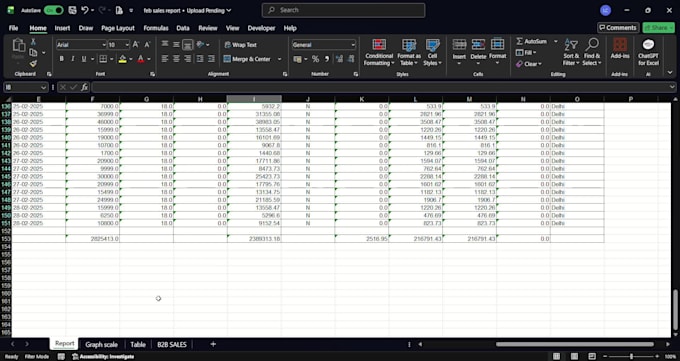The width and height of the screenshot is (680, 361).
Task: Apply the Borders icon
Action: (103, 59)
